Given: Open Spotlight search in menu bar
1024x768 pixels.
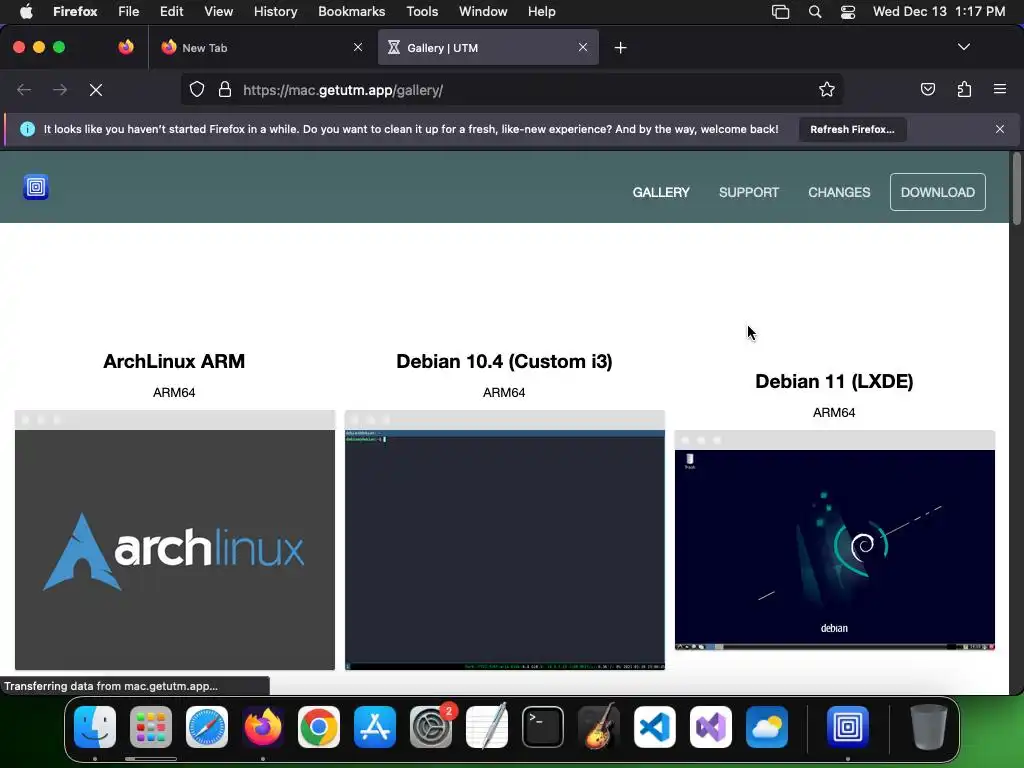Looking at the screenshot, I should coord(814,12).
